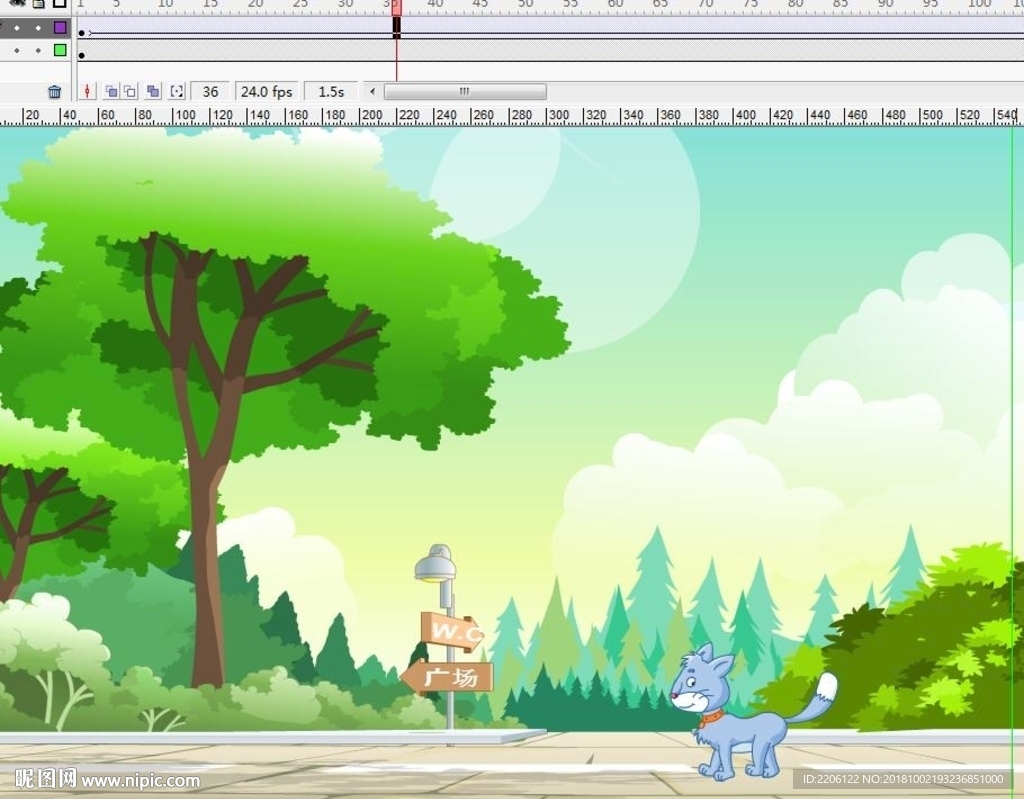Click the 24.0 fps frame rate value
Screen dimensions: 1024x799
(266, 92)
